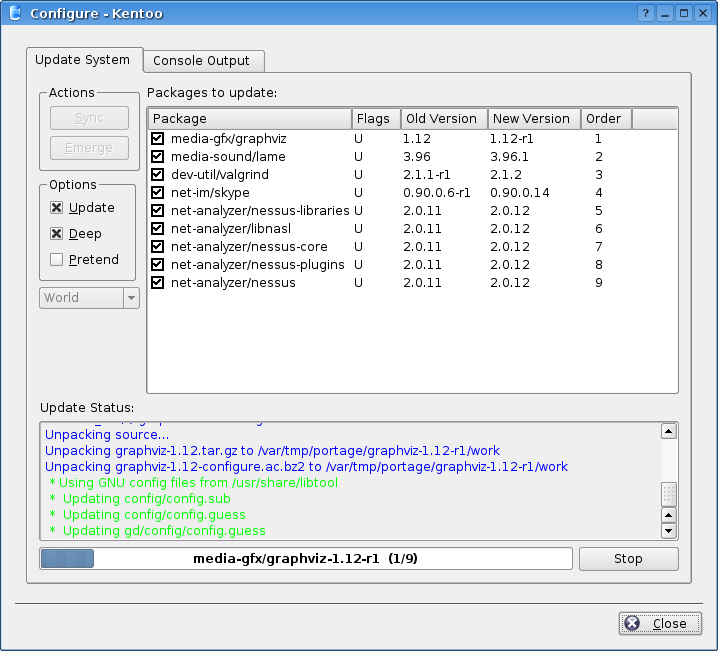Select the media-sound/lame package name
Viewport: 718px width, 651px height.
pos(228,157)
